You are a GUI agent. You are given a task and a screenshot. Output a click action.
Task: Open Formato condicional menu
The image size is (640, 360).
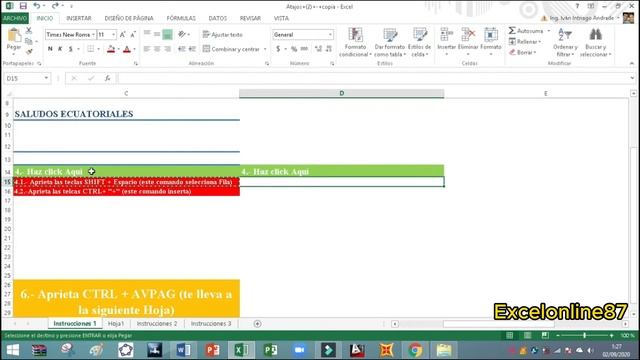(355, 42)
